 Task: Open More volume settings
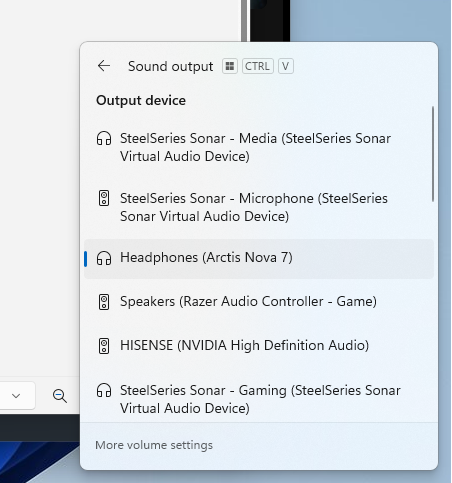tap(154, 445)
